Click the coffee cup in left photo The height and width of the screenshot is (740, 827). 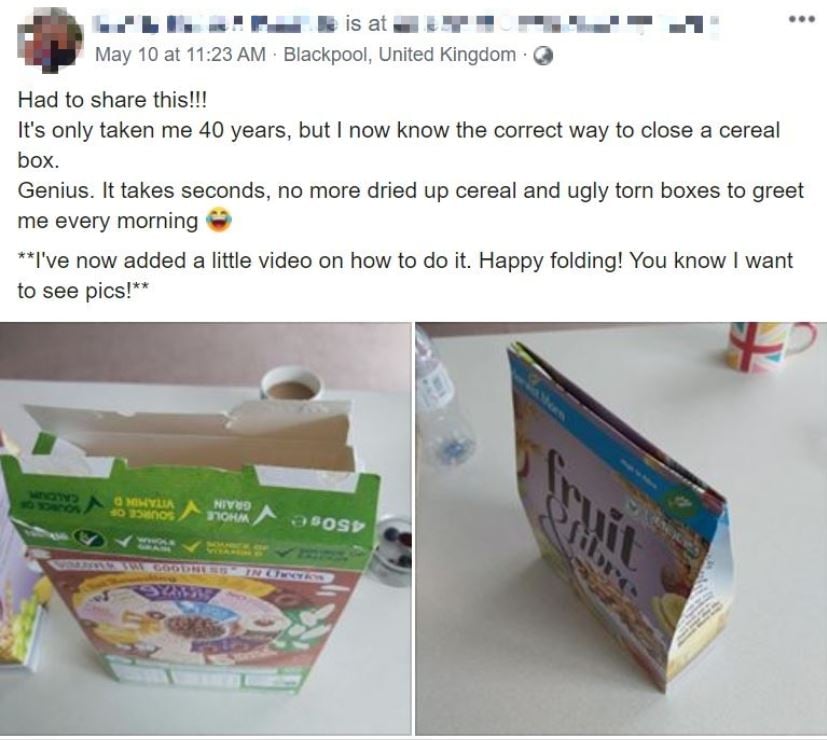[290, 383]
